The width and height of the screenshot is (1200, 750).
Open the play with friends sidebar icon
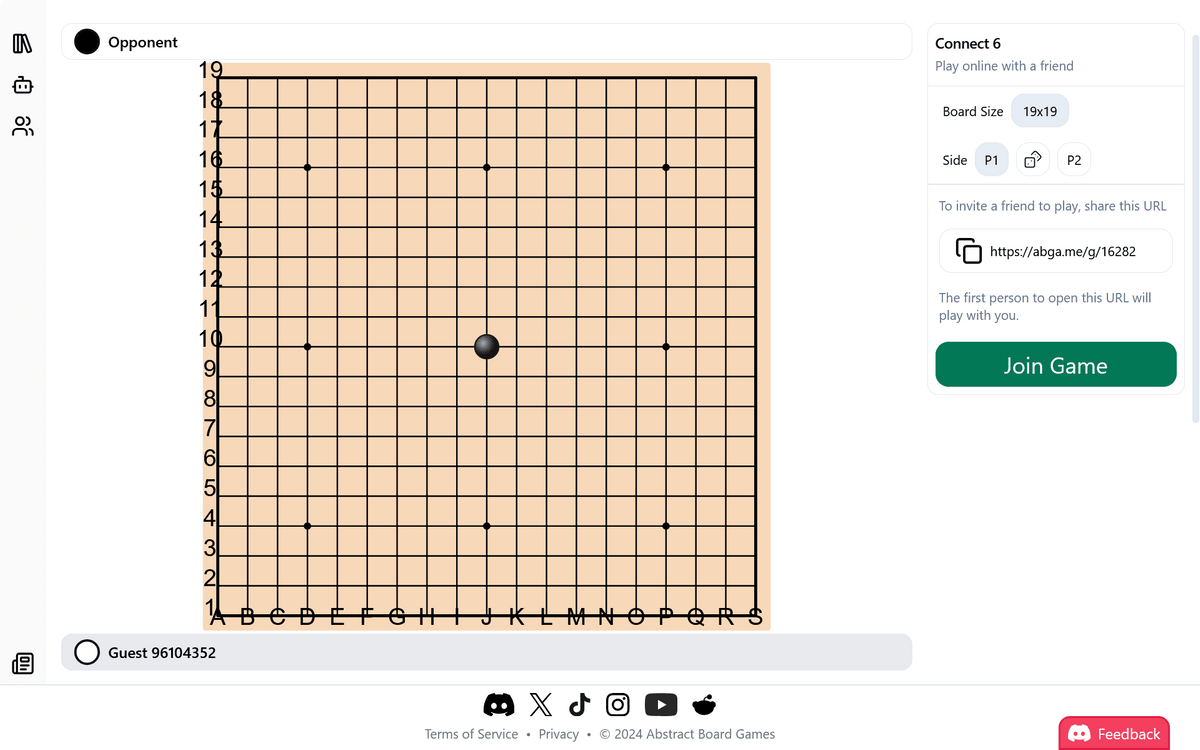[22, 126]
